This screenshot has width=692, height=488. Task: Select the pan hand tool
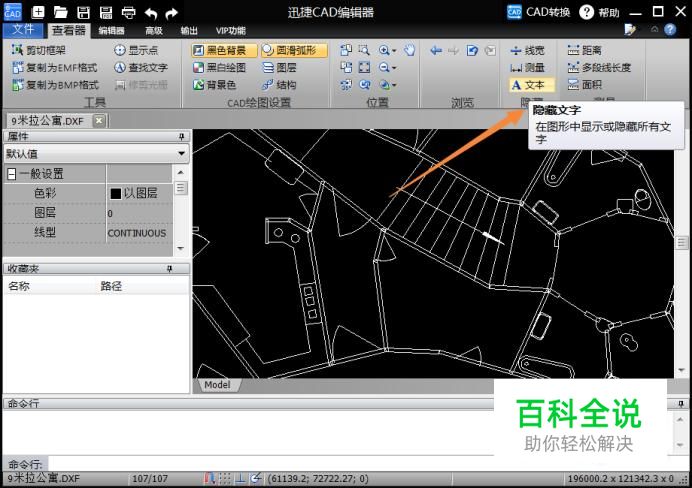click(410, 50)
